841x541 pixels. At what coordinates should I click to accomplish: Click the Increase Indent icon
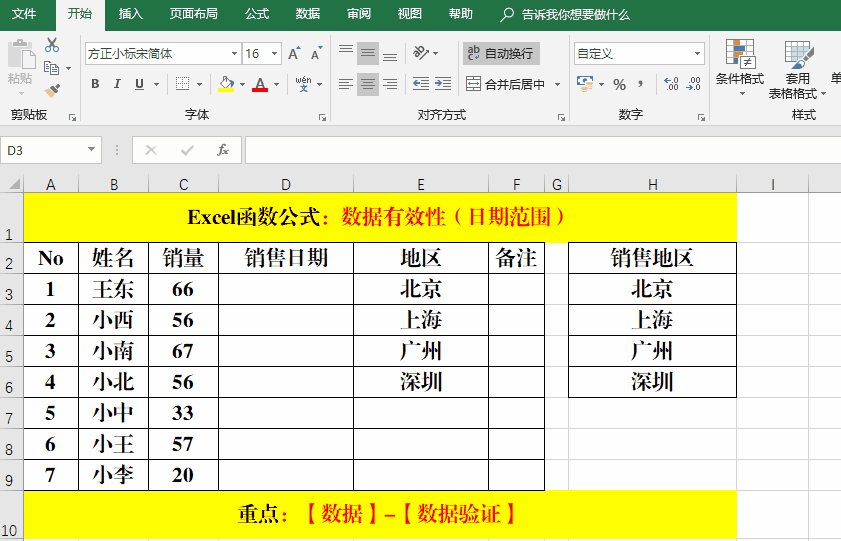pyautogui.click(x=444, y=84)
